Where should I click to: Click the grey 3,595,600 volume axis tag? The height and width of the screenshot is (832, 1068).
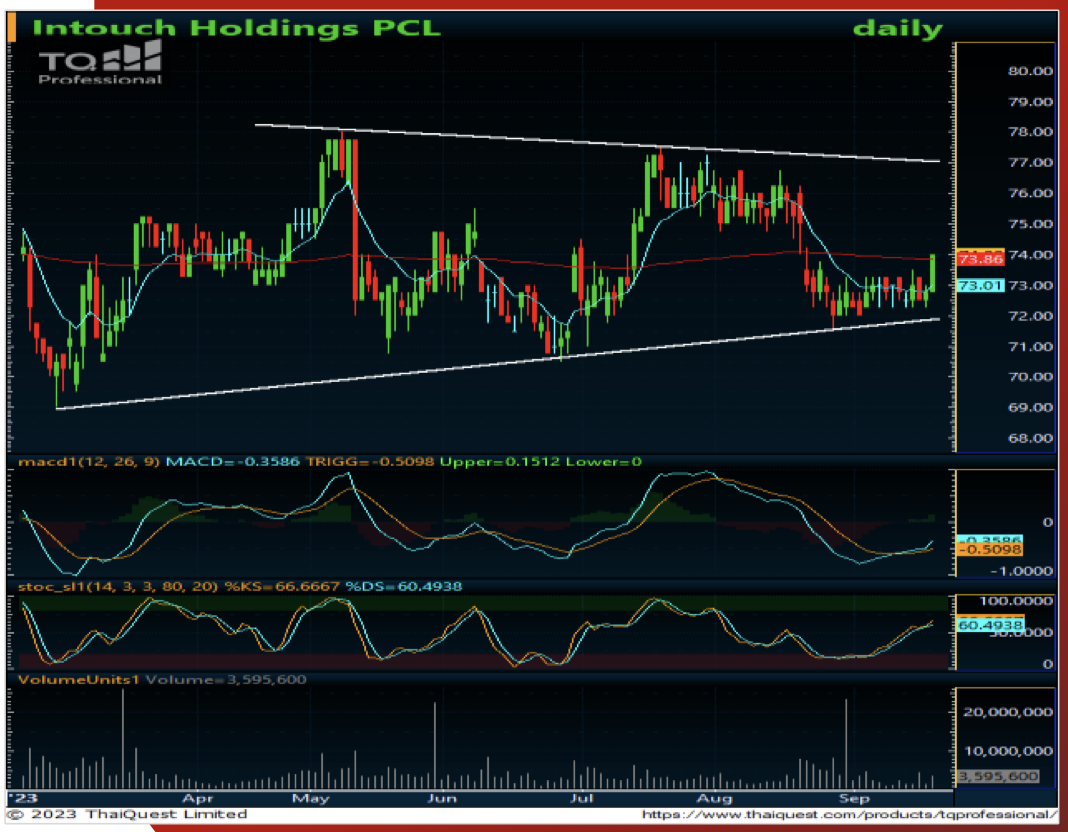click(998, 776)
